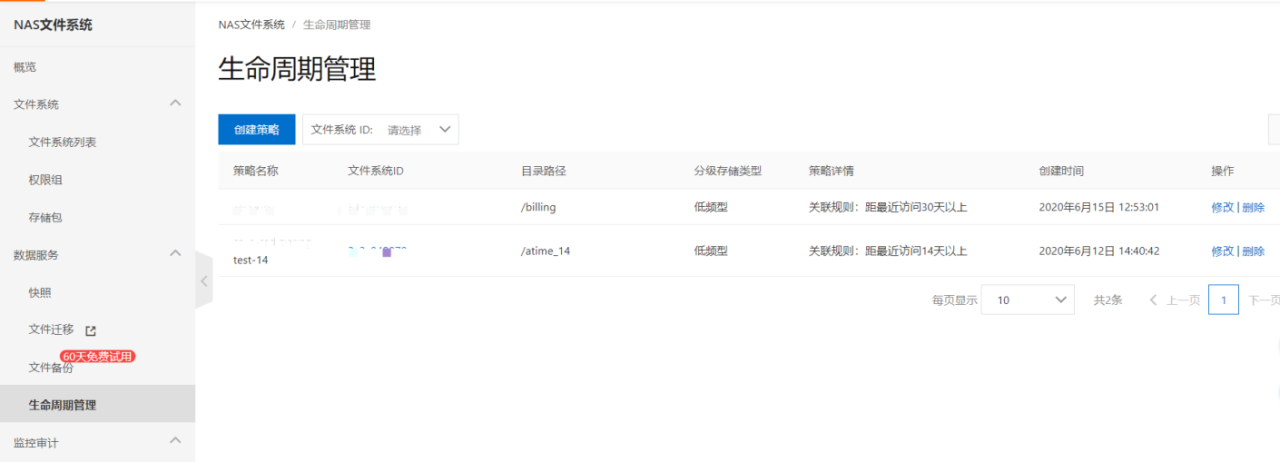
Task: Open 文件系统列表 in the sidebar
Action: coord(63,142)
